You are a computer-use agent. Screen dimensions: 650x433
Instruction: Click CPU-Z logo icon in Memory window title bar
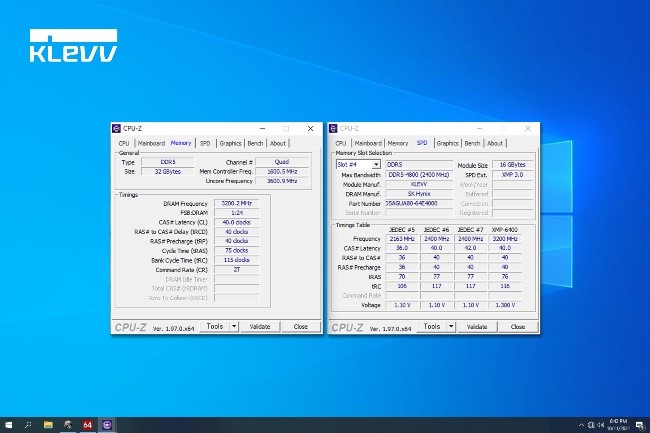tap(116, 128)
